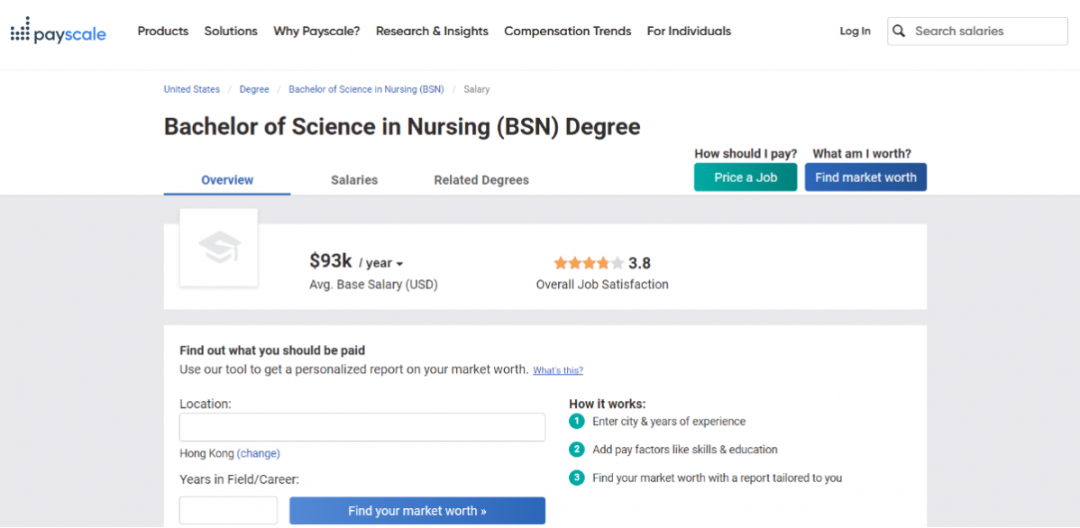Click into the Location input field
1080x528 pixels.
(x=362, y=427)
